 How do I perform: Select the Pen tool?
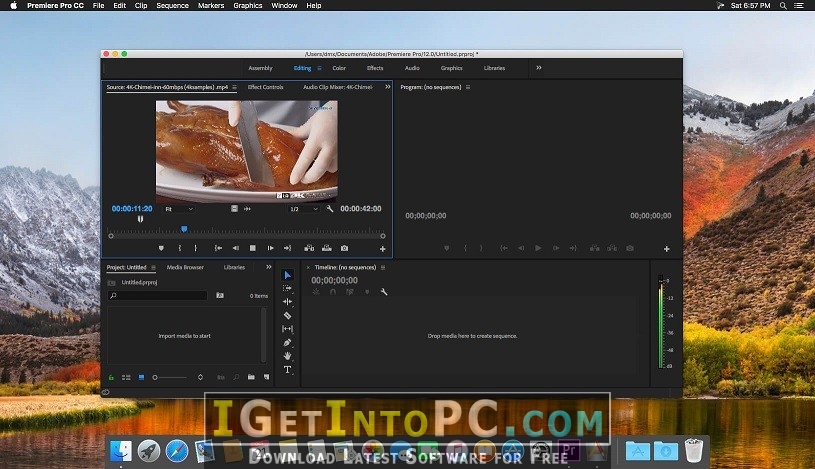coord(287,343)
